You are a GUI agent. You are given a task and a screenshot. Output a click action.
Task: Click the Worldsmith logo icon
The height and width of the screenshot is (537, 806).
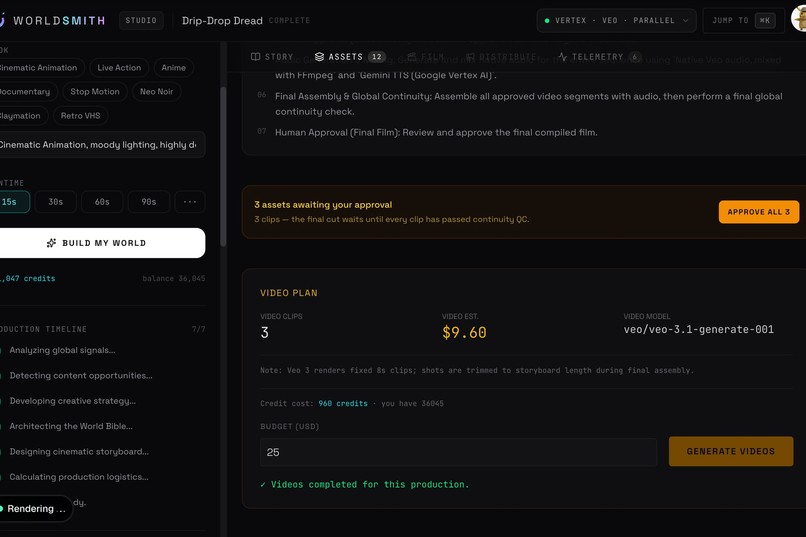pos(2,21)
